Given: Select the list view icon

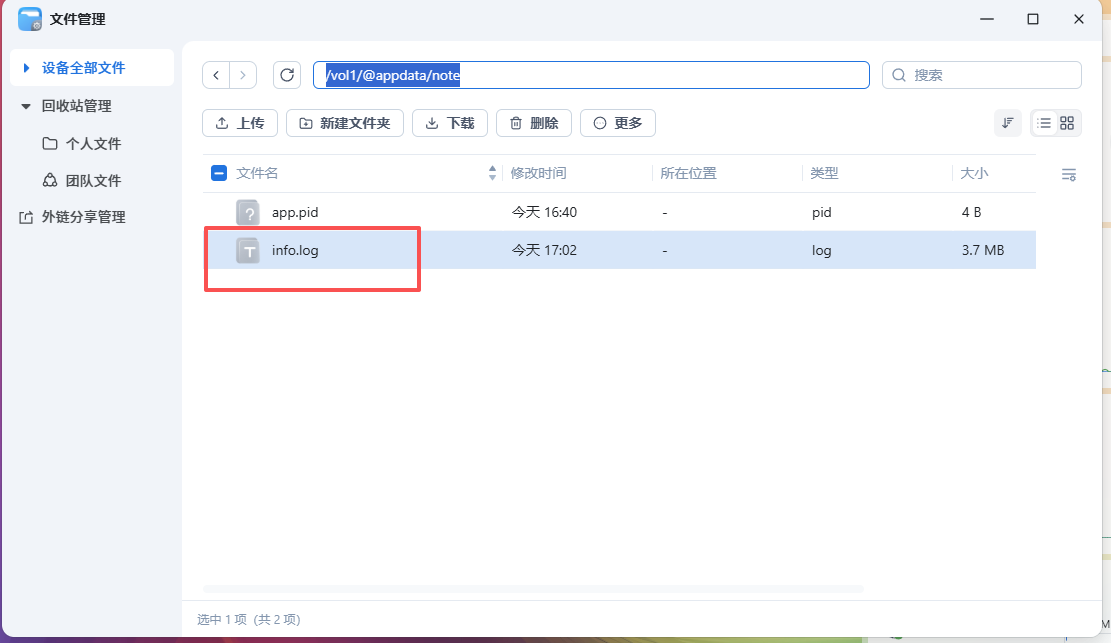Looking at the screenshot, I should tap(1043, 122).
